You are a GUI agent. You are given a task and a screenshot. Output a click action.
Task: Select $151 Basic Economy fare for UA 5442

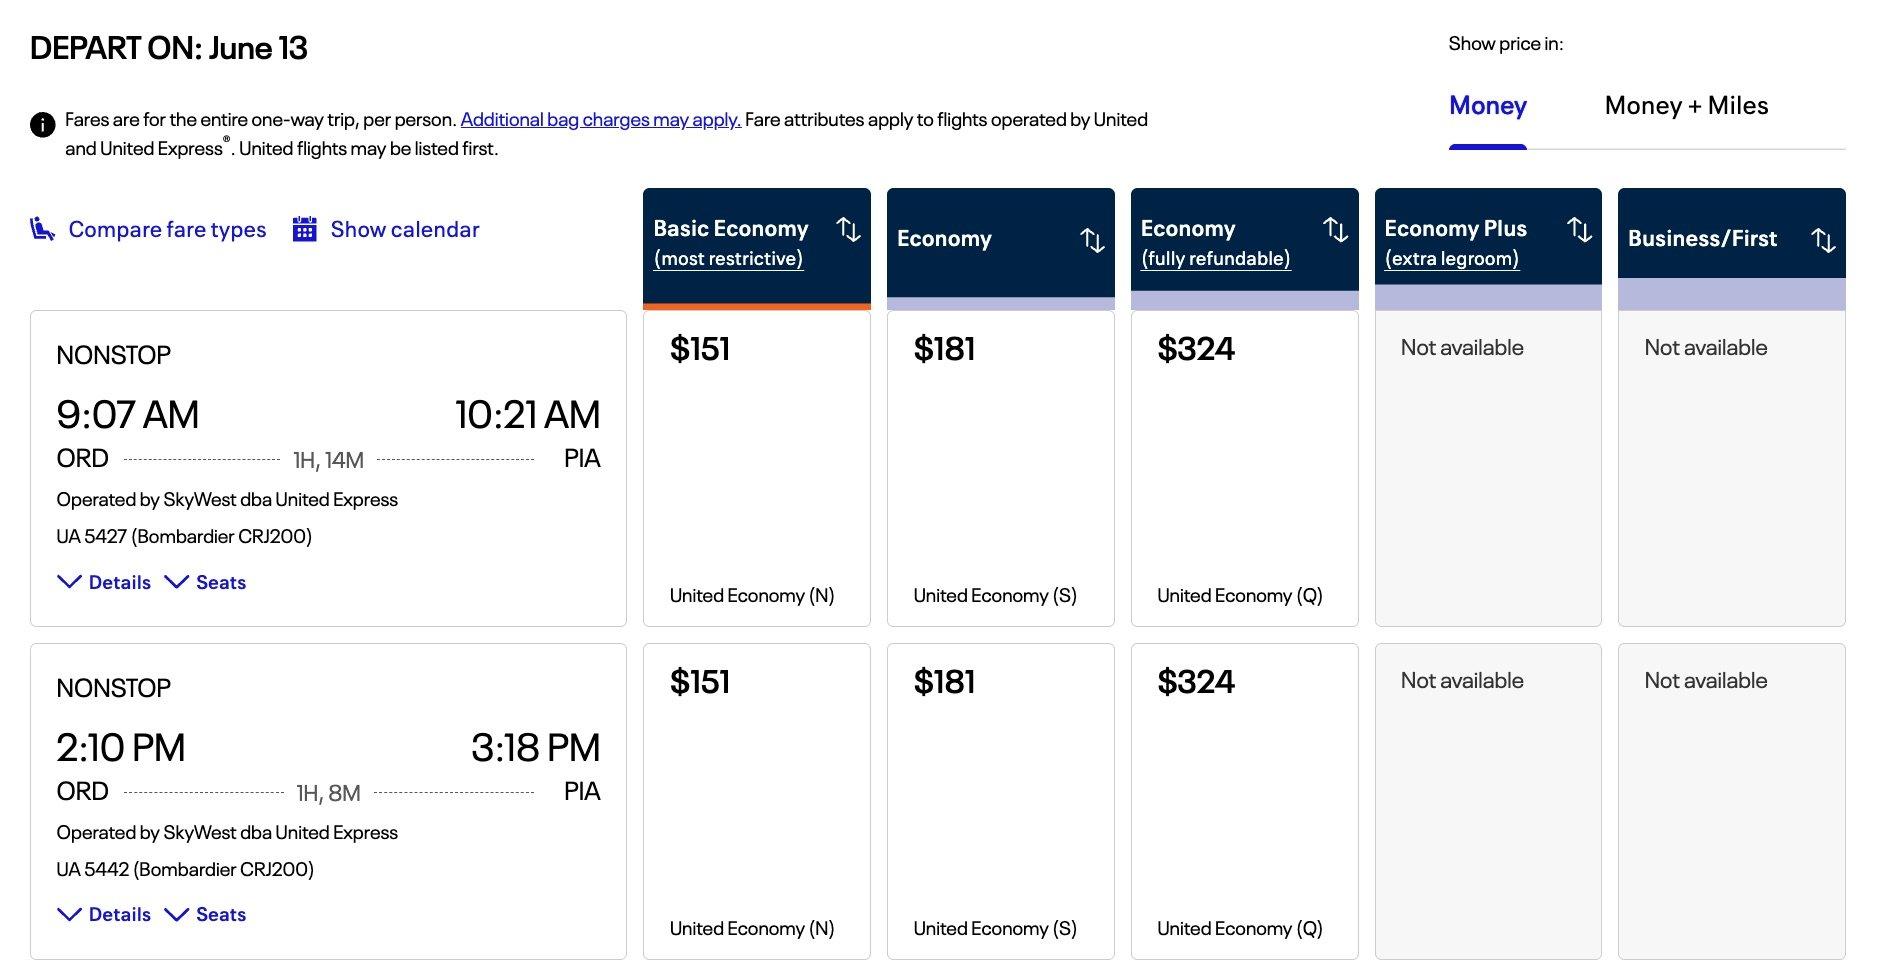tap(756, 801)
